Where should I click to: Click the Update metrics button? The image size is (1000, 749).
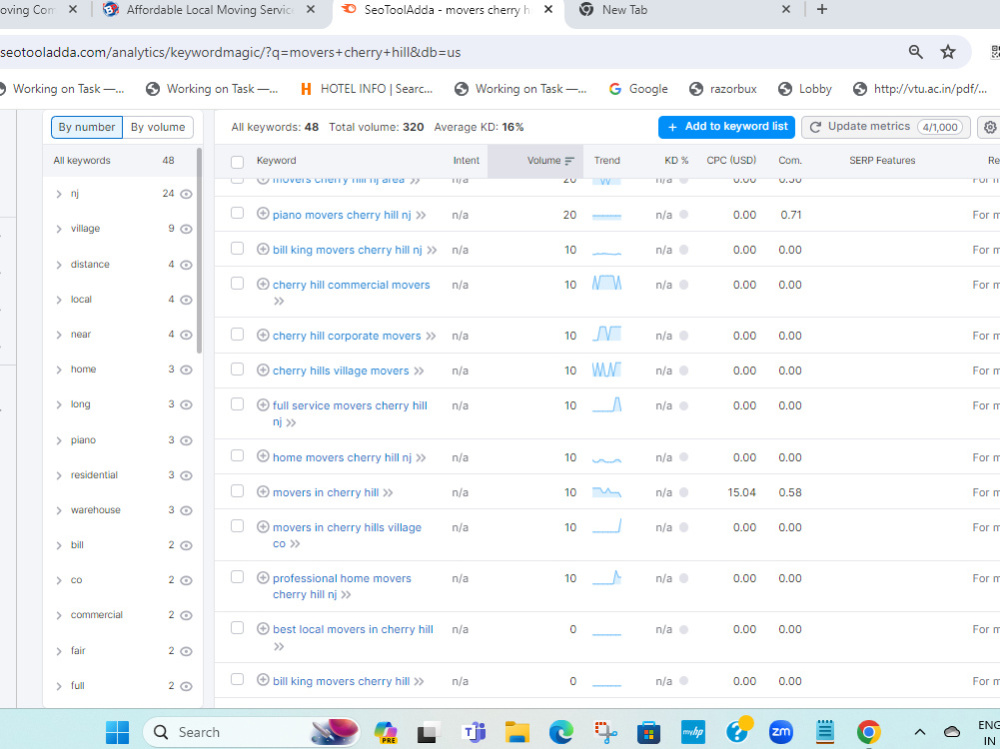pyautogui.click(x=885, y=127)
